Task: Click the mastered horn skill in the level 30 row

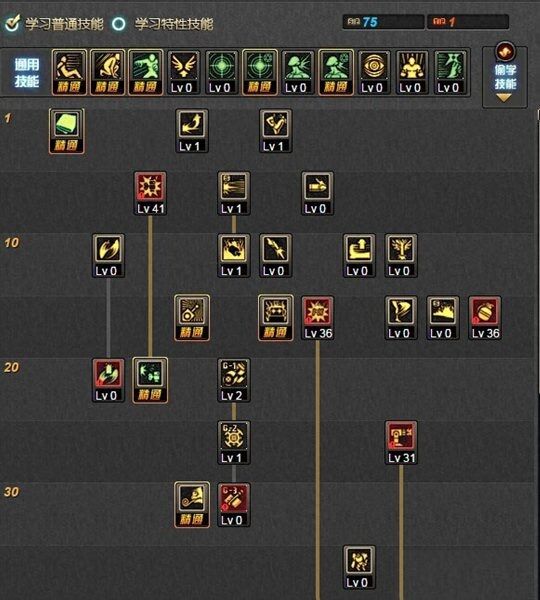Action: click(x=192, y=505)
